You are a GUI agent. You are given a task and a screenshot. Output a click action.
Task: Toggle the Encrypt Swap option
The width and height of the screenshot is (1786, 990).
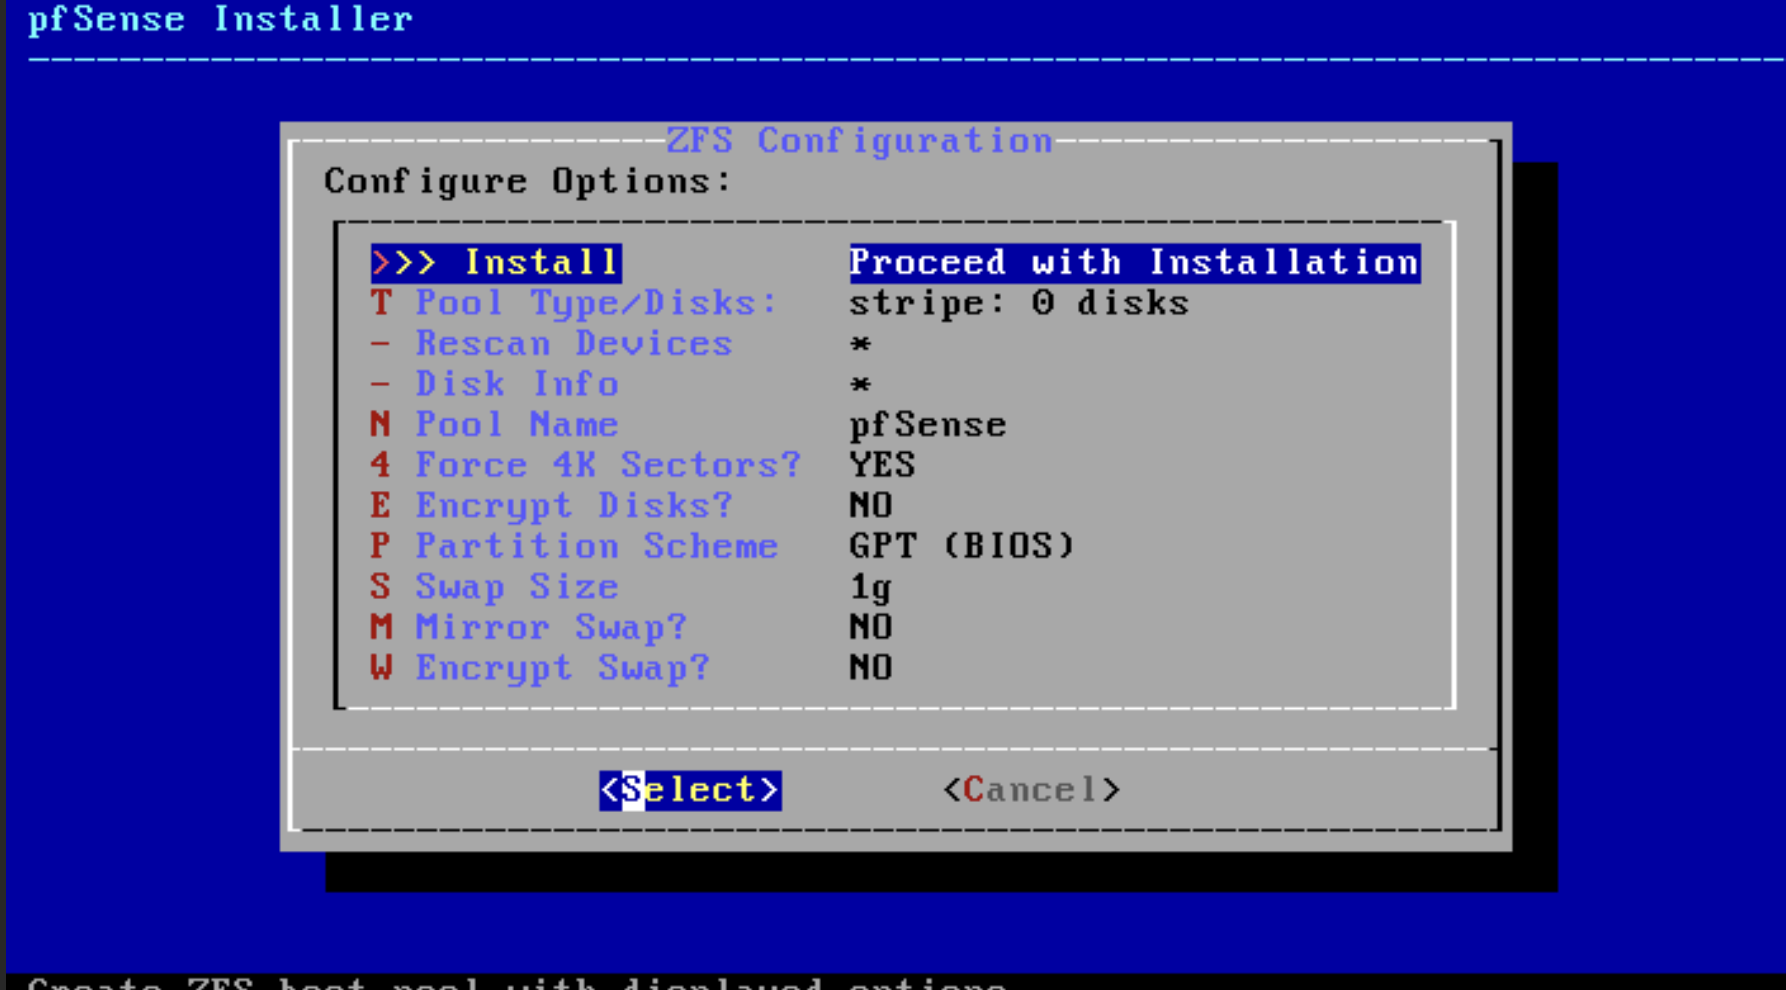[x=540, y=668]
